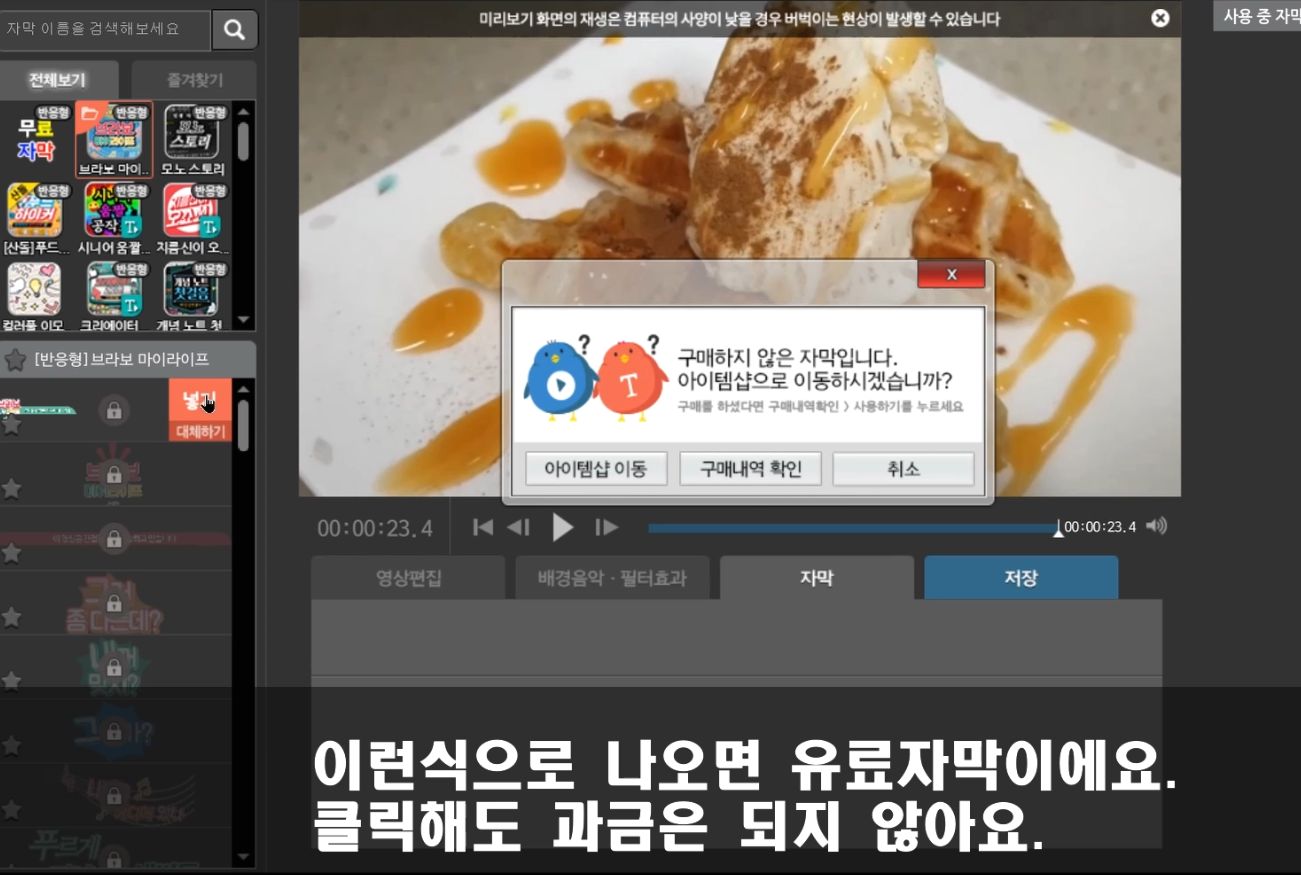The image size is (1301, 875).
Task: Open the 사용 중 자막 panel tab
Action: [x=1257, y=16]
